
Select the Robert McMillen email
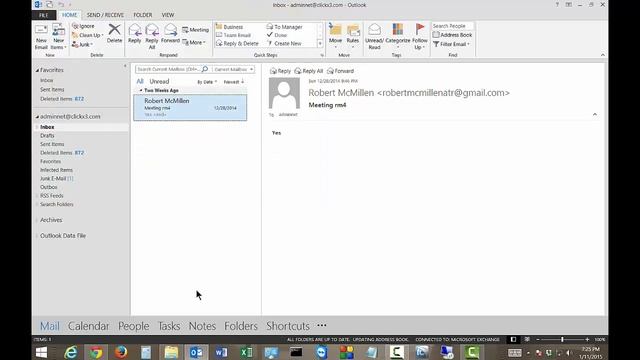tap(190, 108)
